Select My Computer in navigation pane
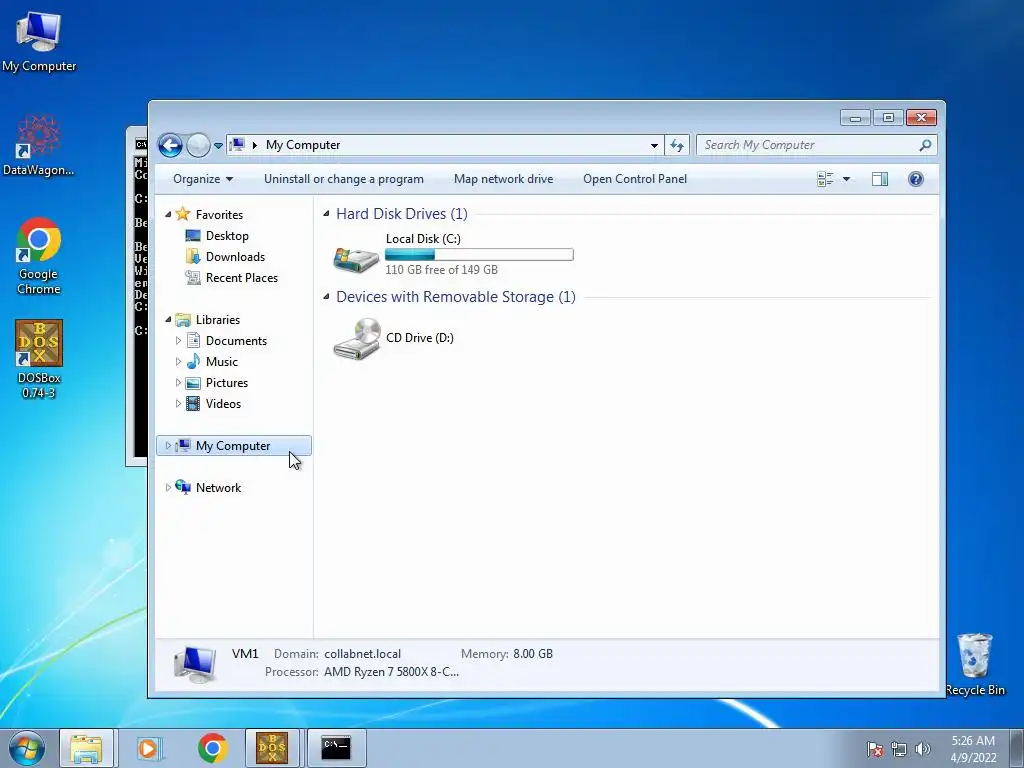 [233, 445]
